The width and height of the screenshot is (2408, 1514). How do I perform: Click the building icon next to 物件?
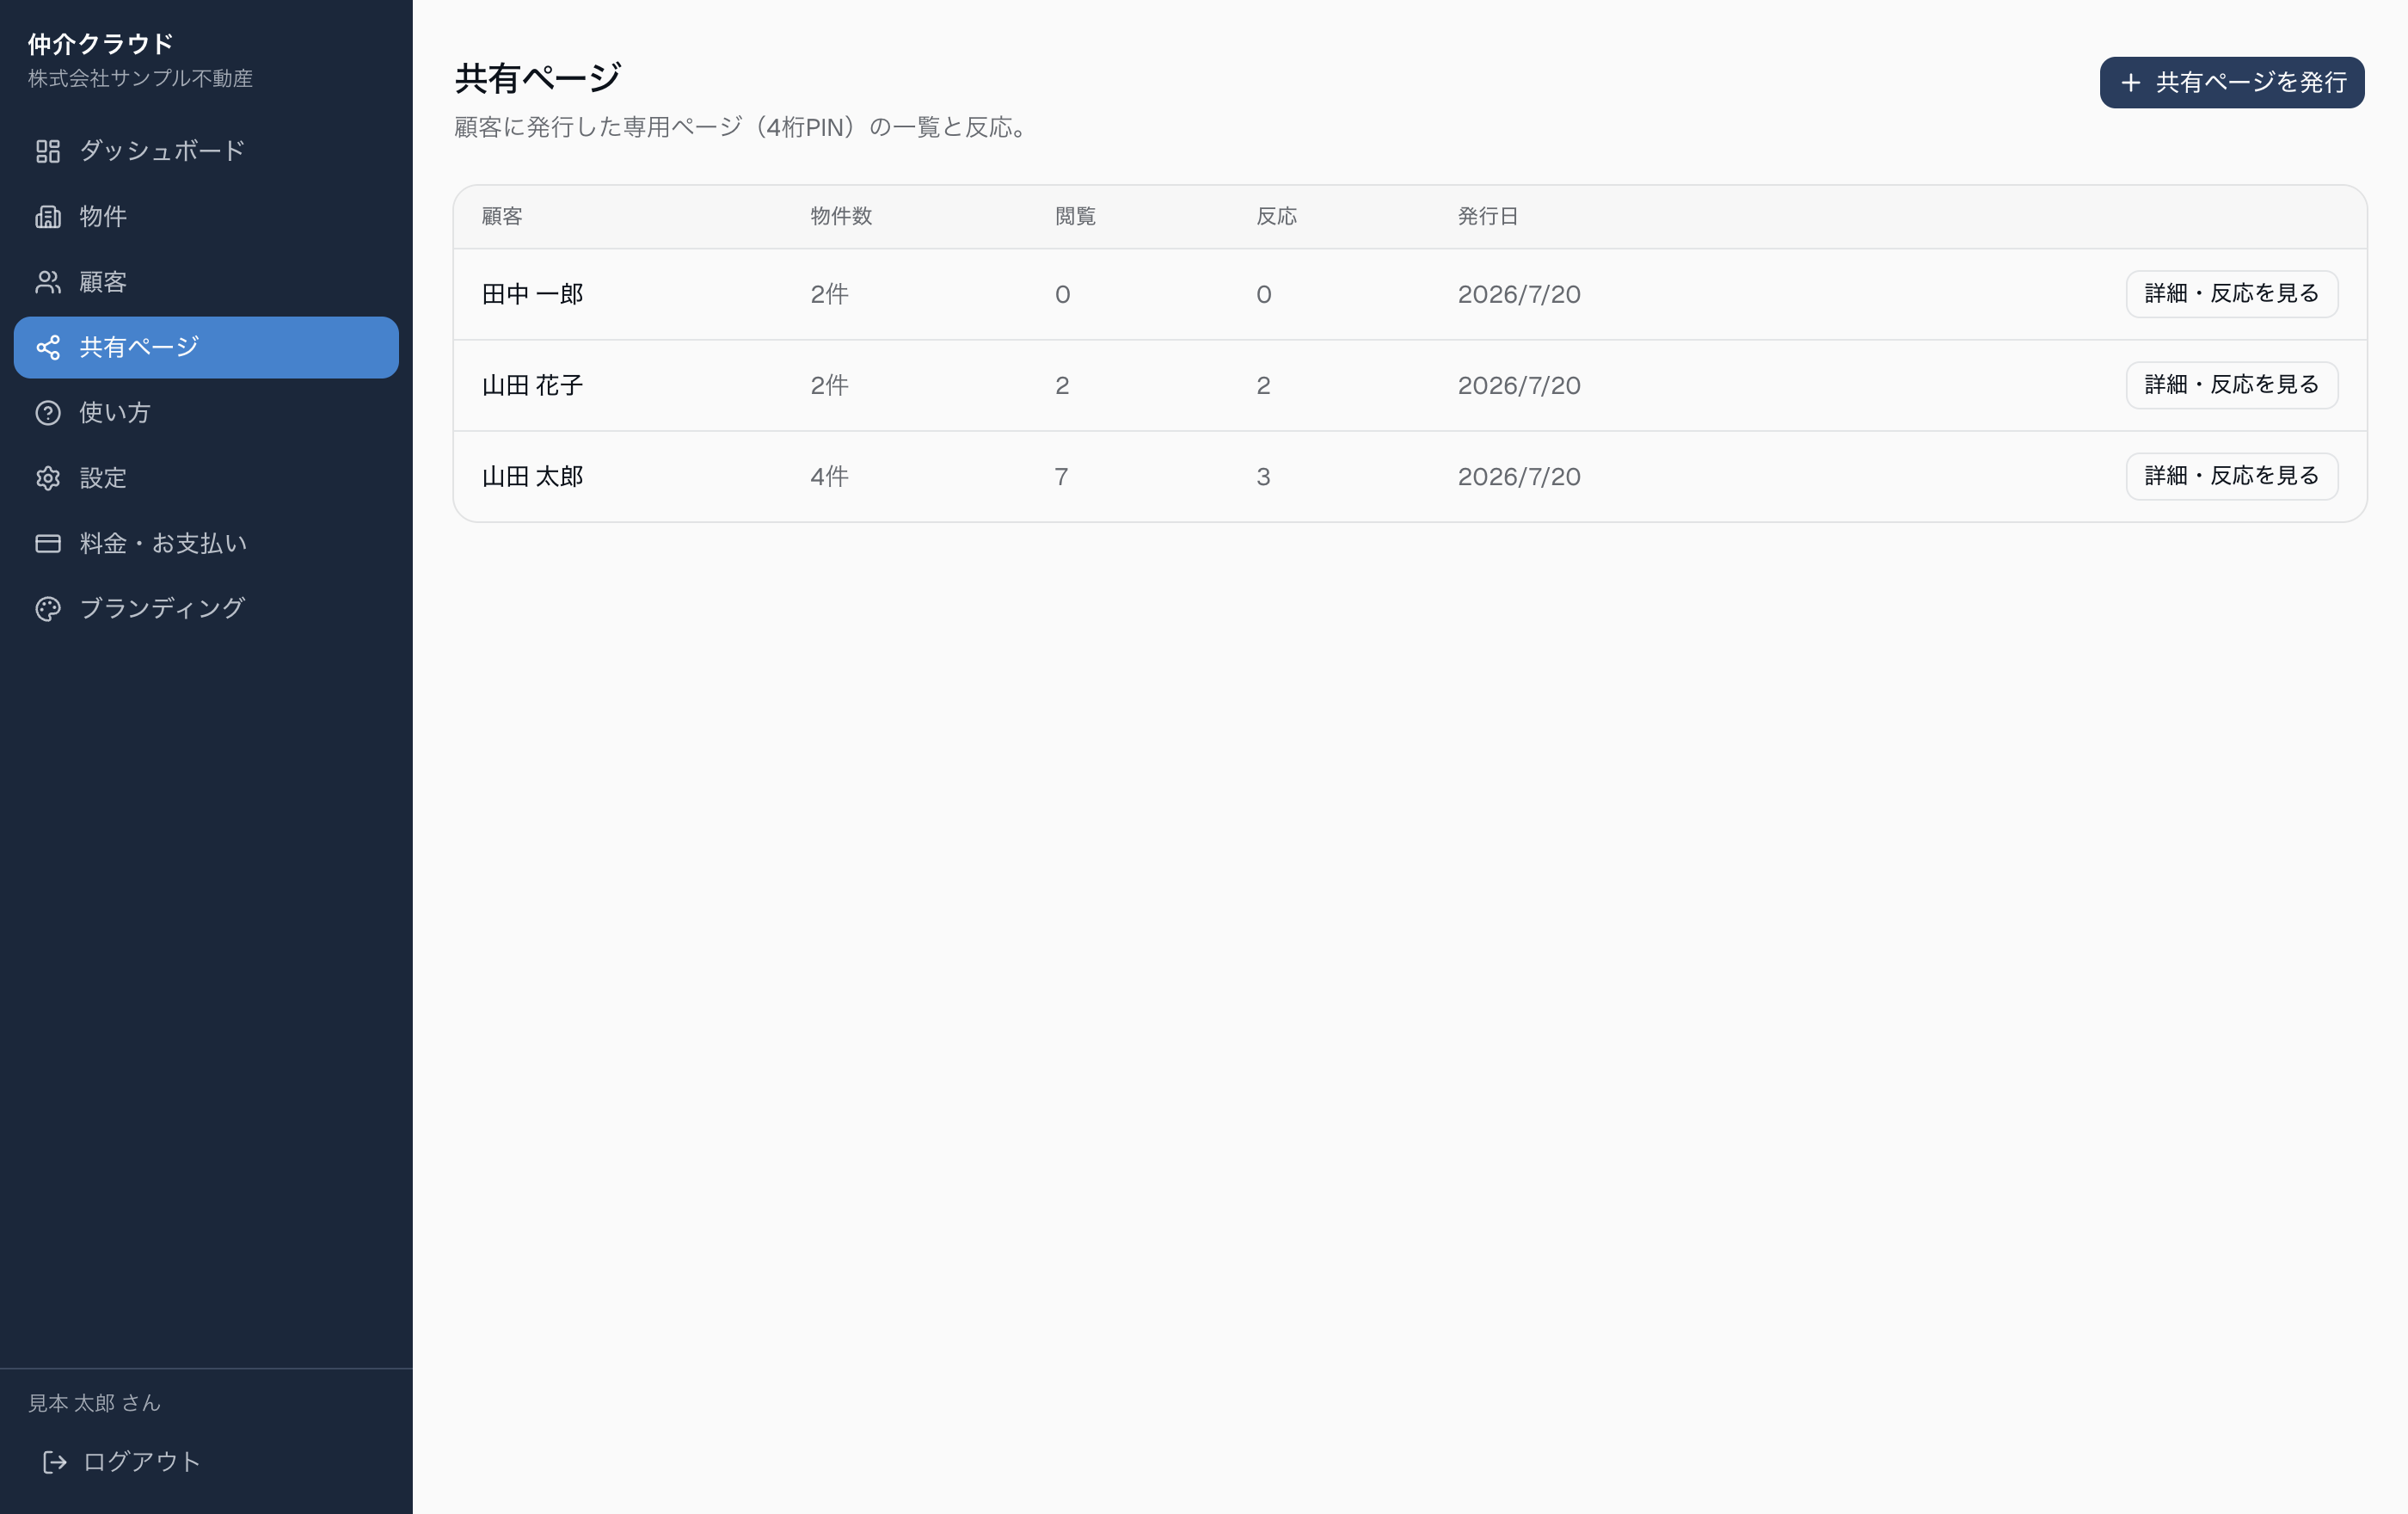[x=48, y=216]
